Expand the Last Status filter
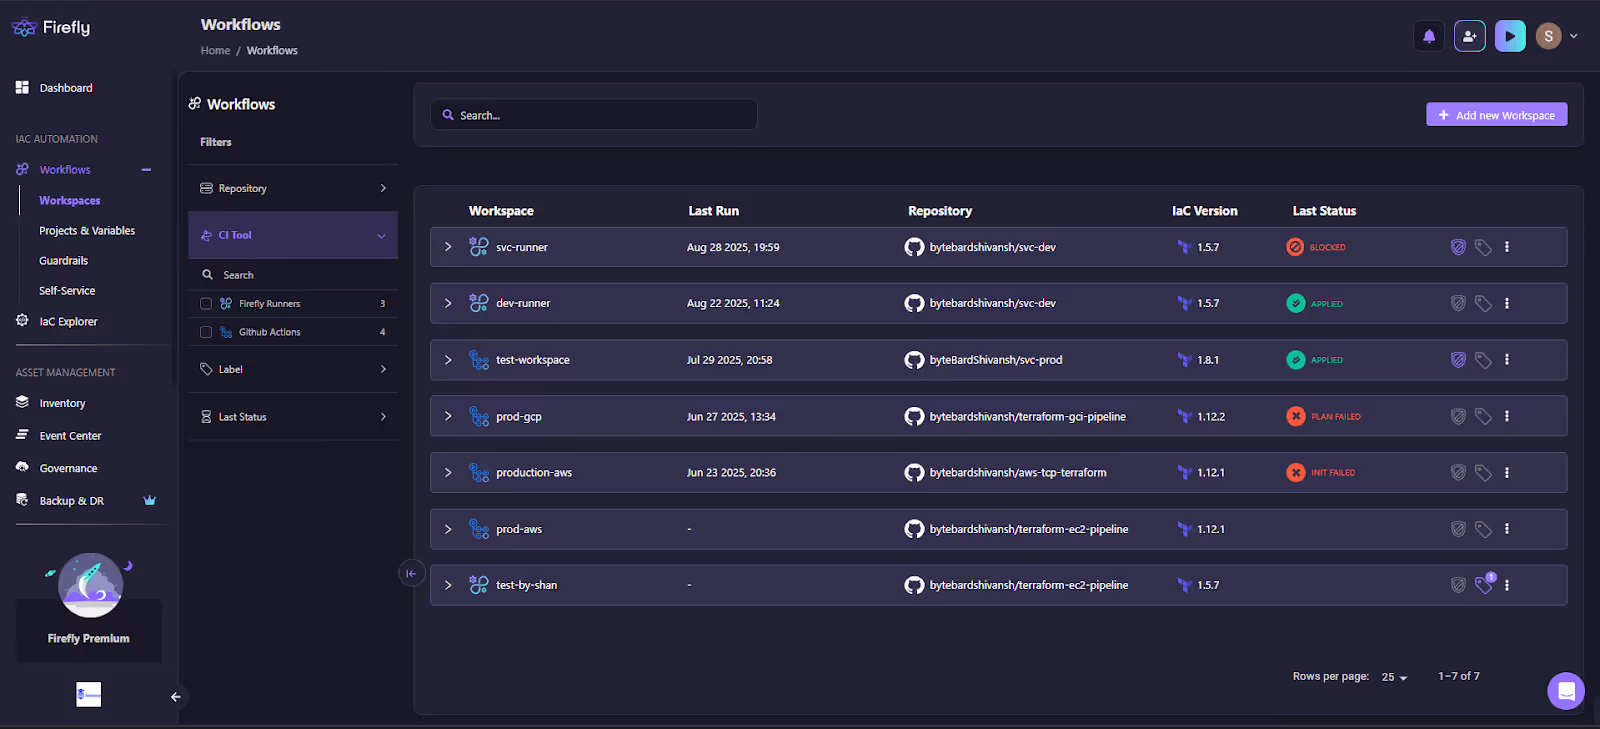Viewport: 1600px width, 729px height. [x=293, y=417]
